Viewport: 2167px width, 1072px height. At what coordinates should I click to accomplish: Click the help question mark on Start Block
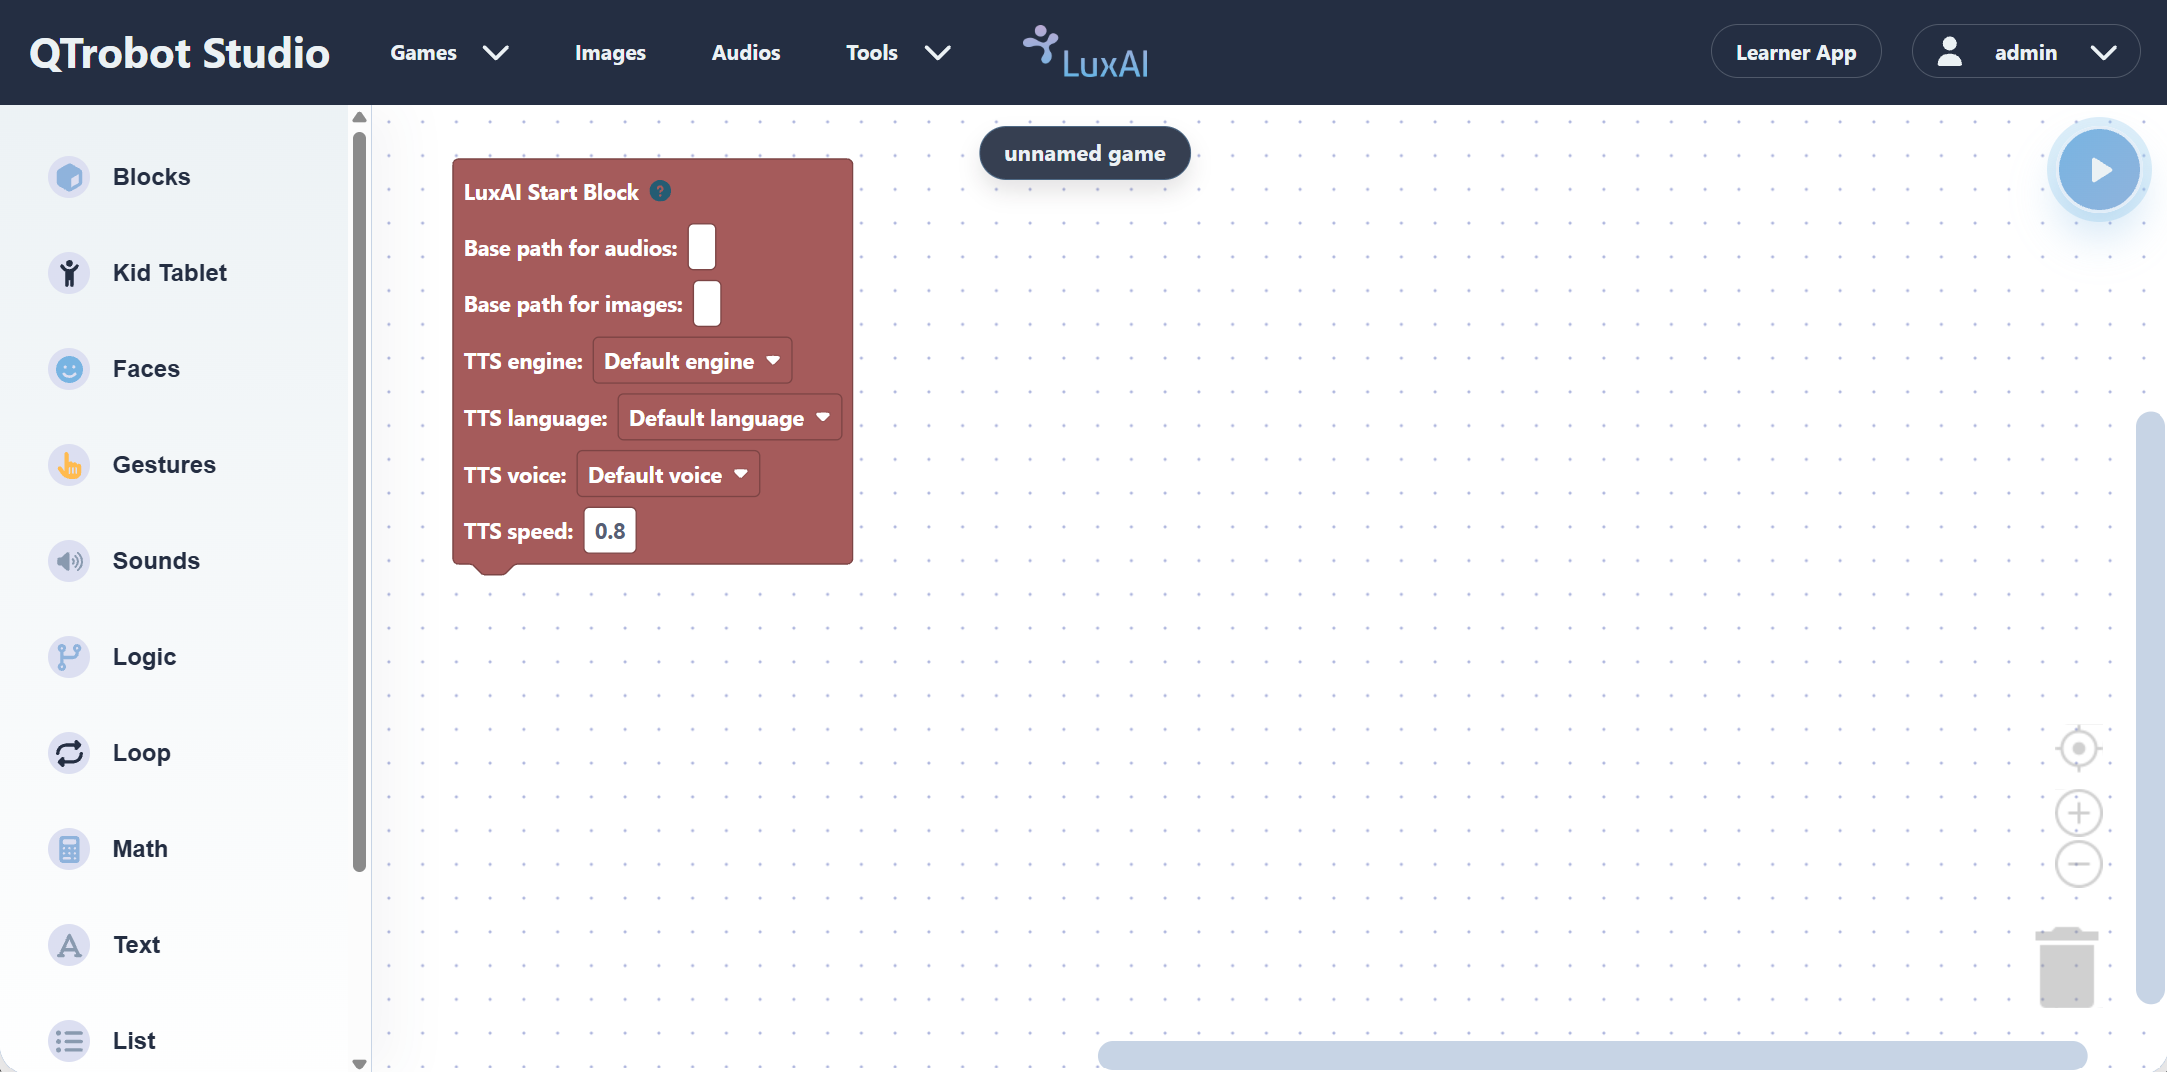[660, 191]
